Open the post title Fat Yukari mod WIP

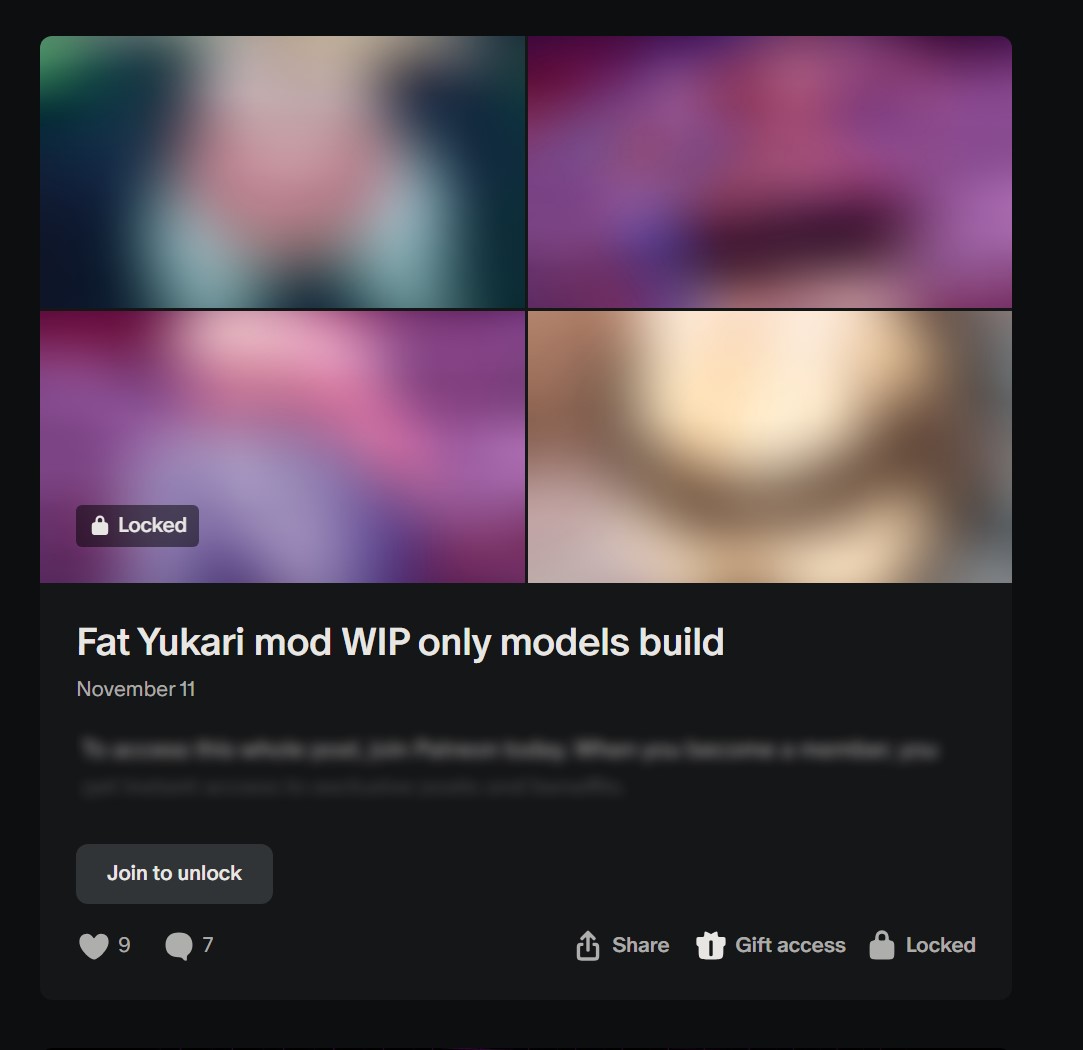[x=400, y=642]
